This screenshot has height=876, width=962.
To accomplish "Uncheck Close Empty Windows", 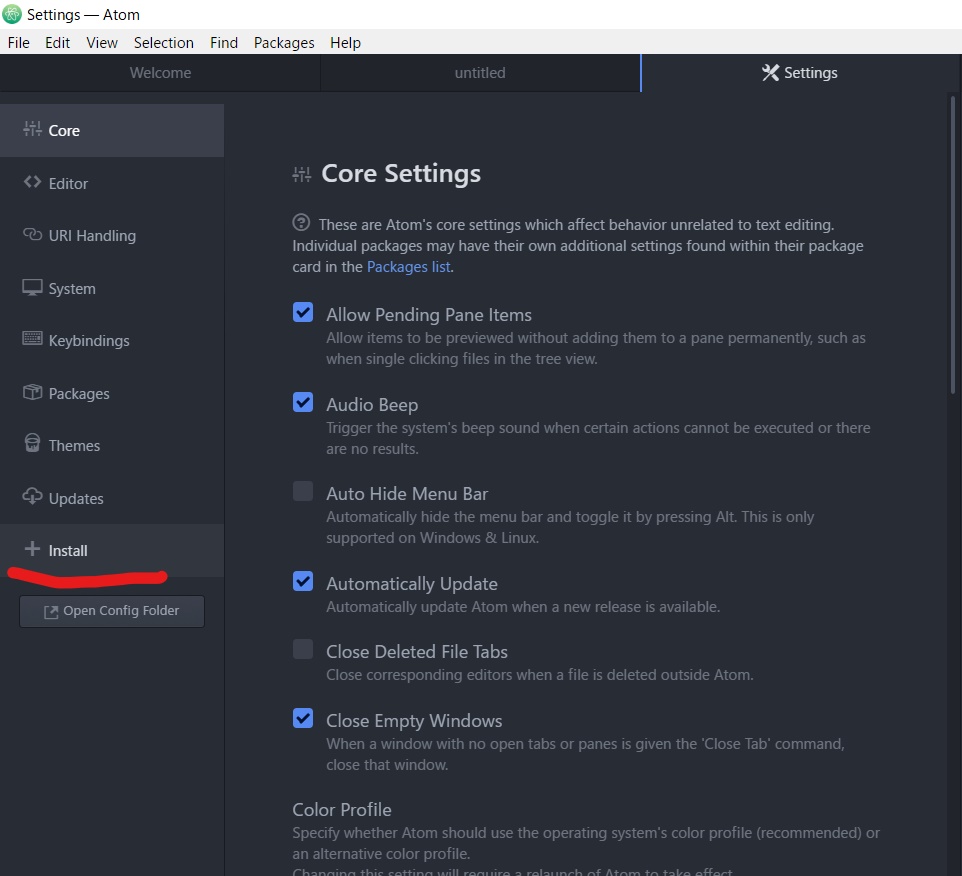I will click(x=303, y=718).
